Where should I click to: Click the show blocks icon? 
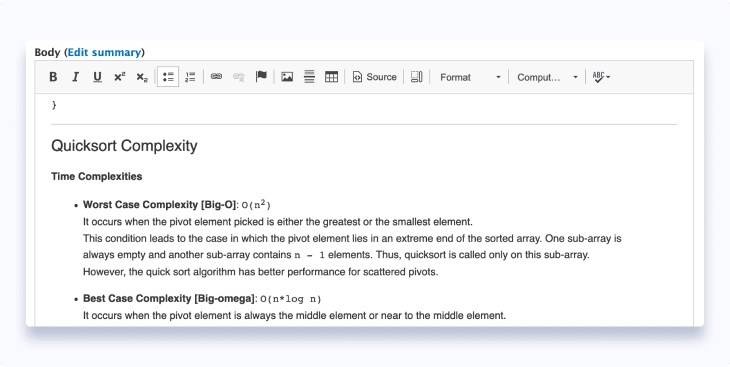click(417, 77)
